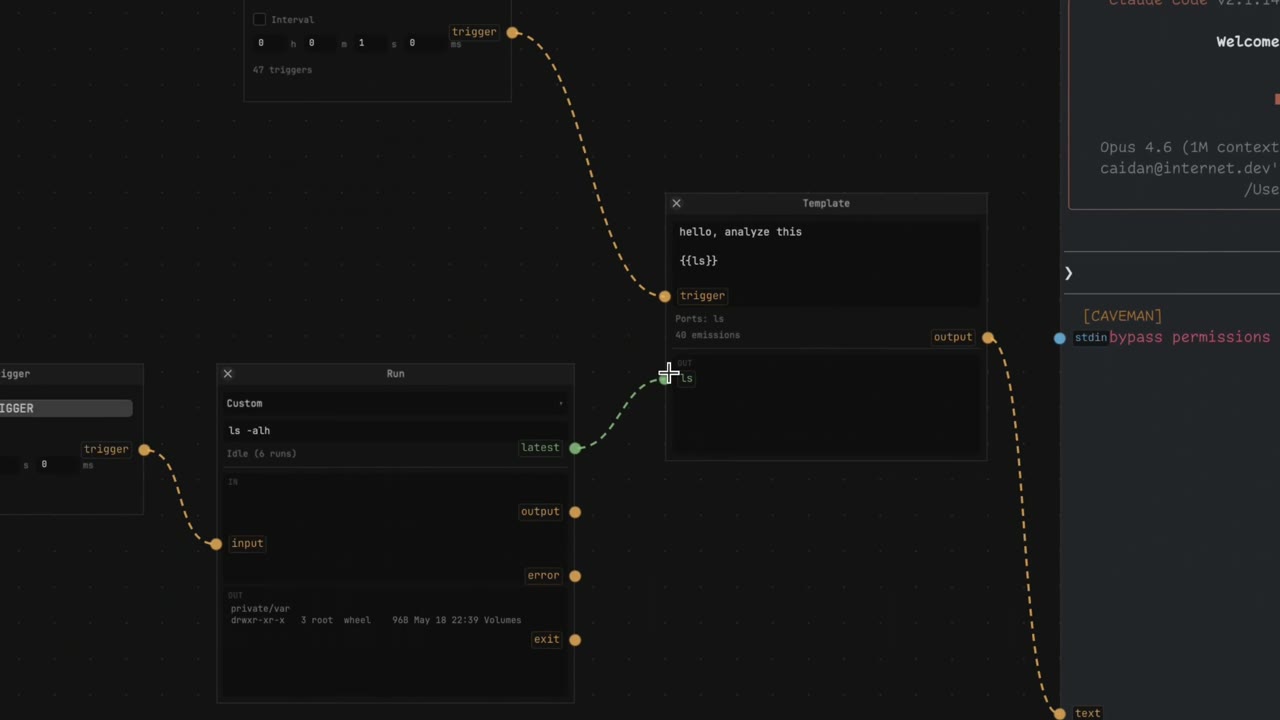Click the 'latest' port label
The image size is (1280, 720).
click(x=540, y=448)
